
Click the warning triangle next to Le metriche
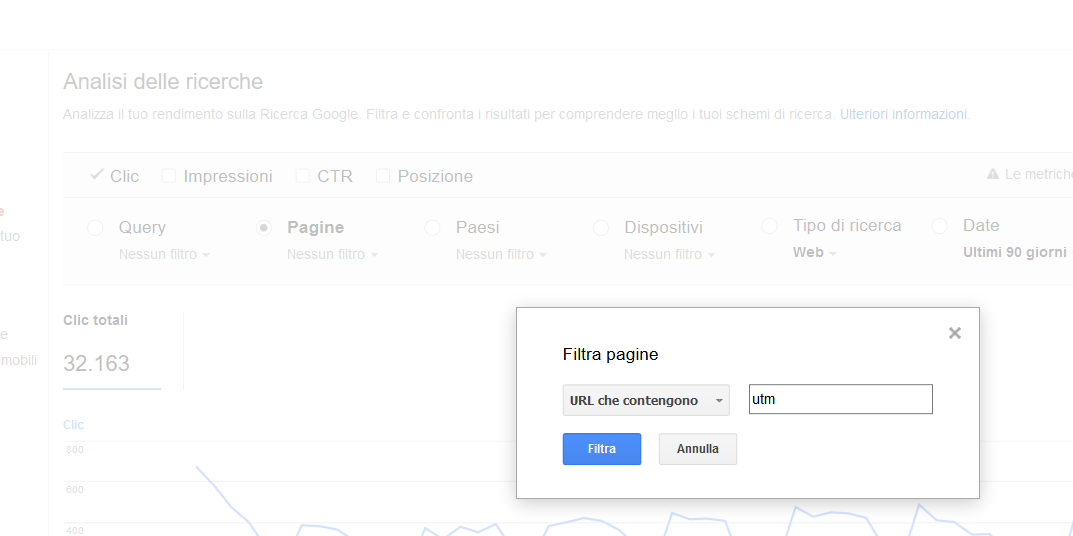[x=992, y=174]
